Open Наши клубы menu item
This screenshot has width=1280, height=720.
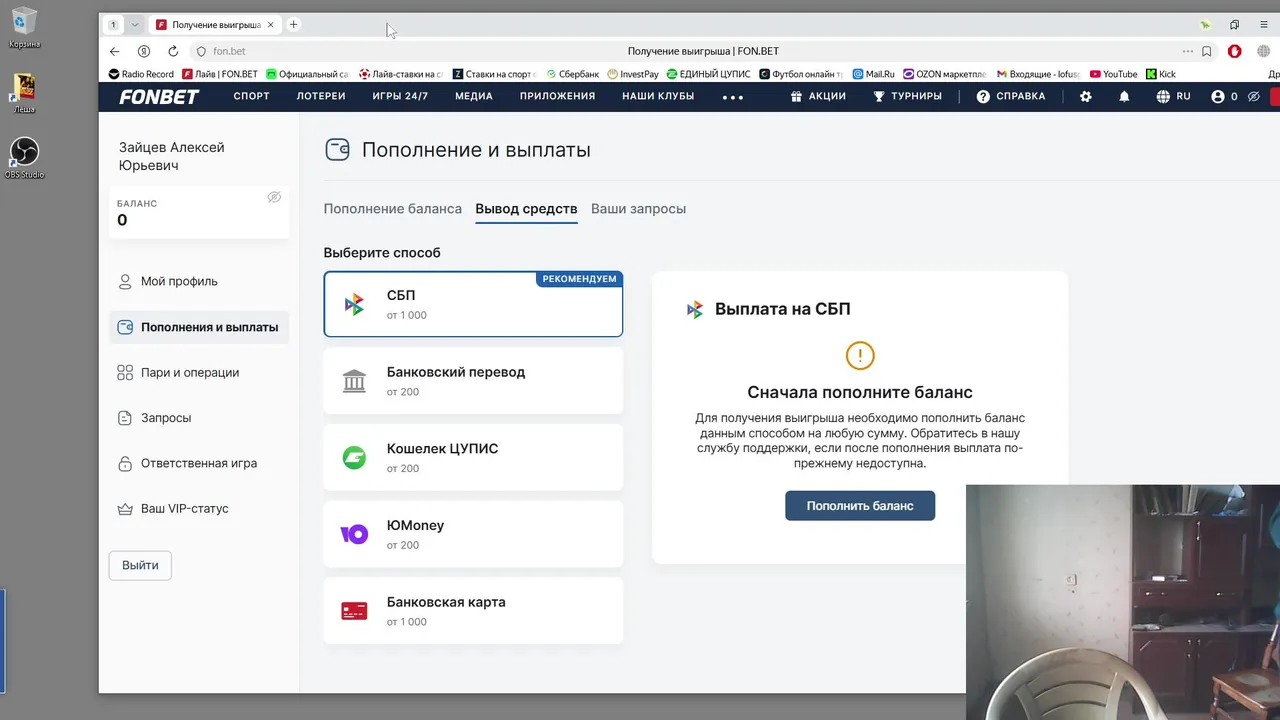click(x=658, y=97)
